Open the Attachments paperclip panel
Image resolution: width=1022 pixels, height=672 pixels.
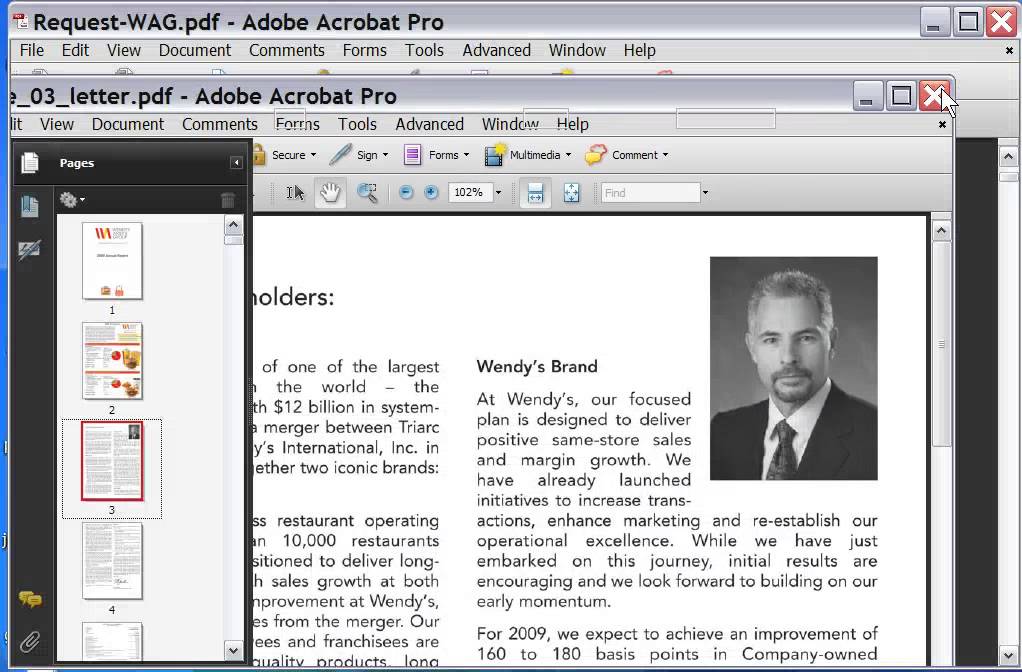pos(30,642)
